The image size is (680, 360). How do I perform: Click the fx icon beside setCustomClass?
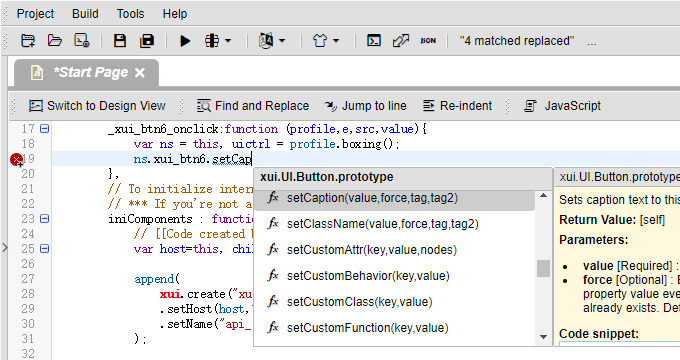273,301
